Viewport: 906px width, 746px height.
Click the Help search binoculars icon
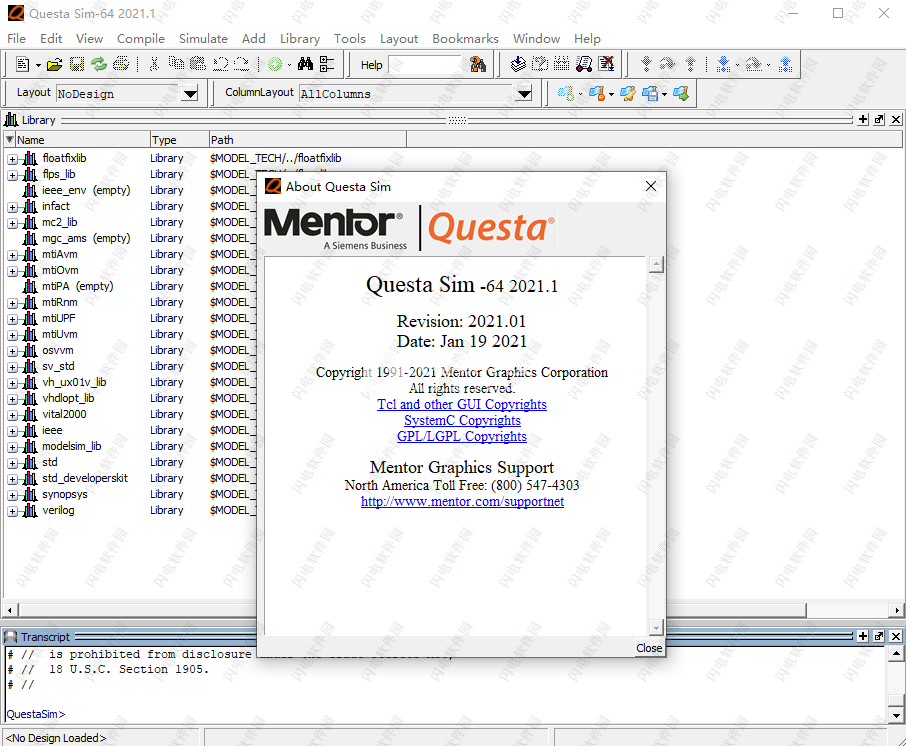tap(478, 64)
